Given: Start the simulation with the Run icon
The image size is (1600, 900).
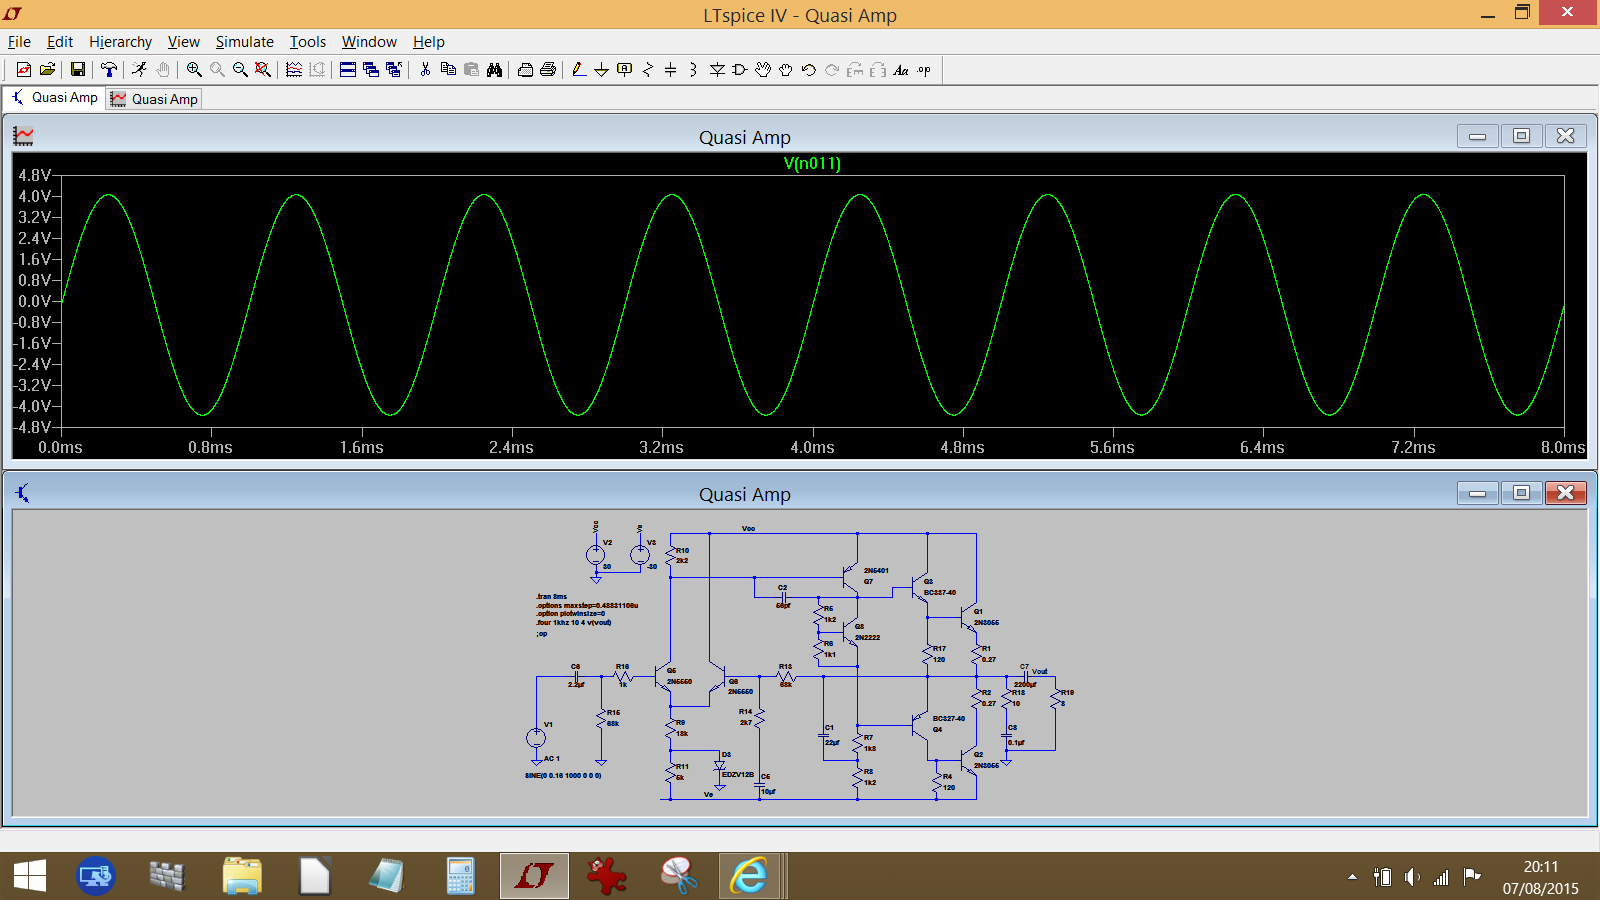Looking at the screenshot, I should [139, 69].
